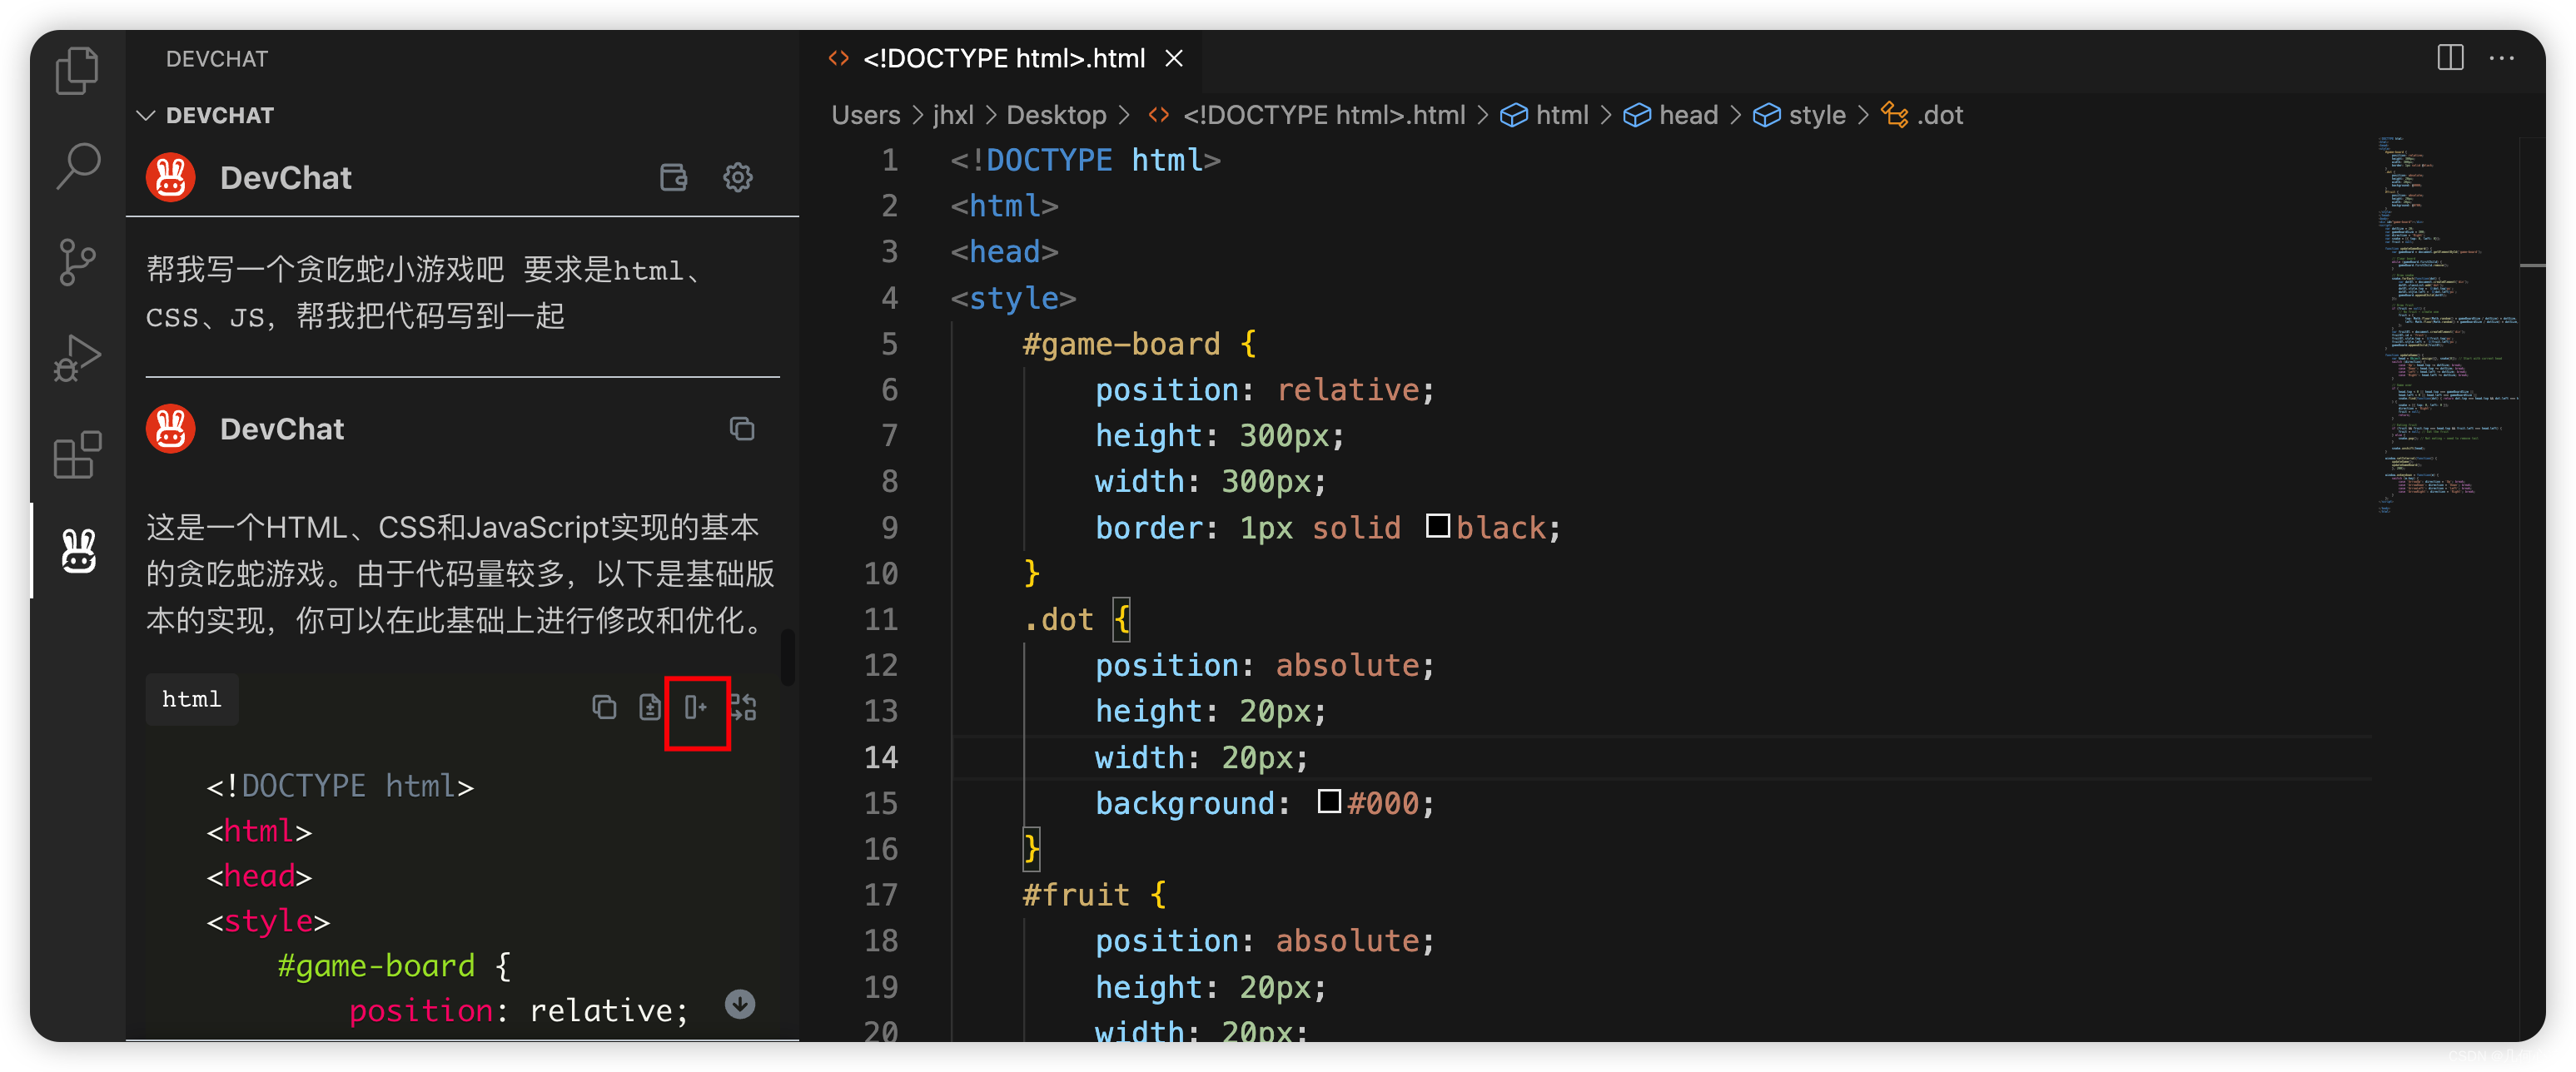
Task: Collapse the DEVCHAT section
Action: (146, 116)
